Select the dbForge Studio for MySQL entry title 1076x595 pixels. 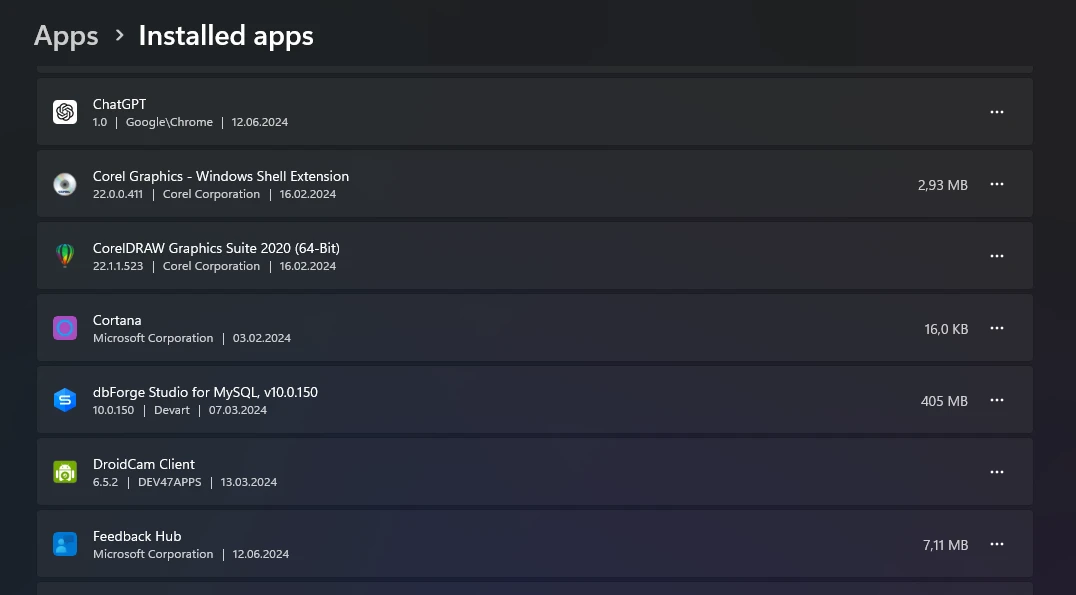pos(205,392)
